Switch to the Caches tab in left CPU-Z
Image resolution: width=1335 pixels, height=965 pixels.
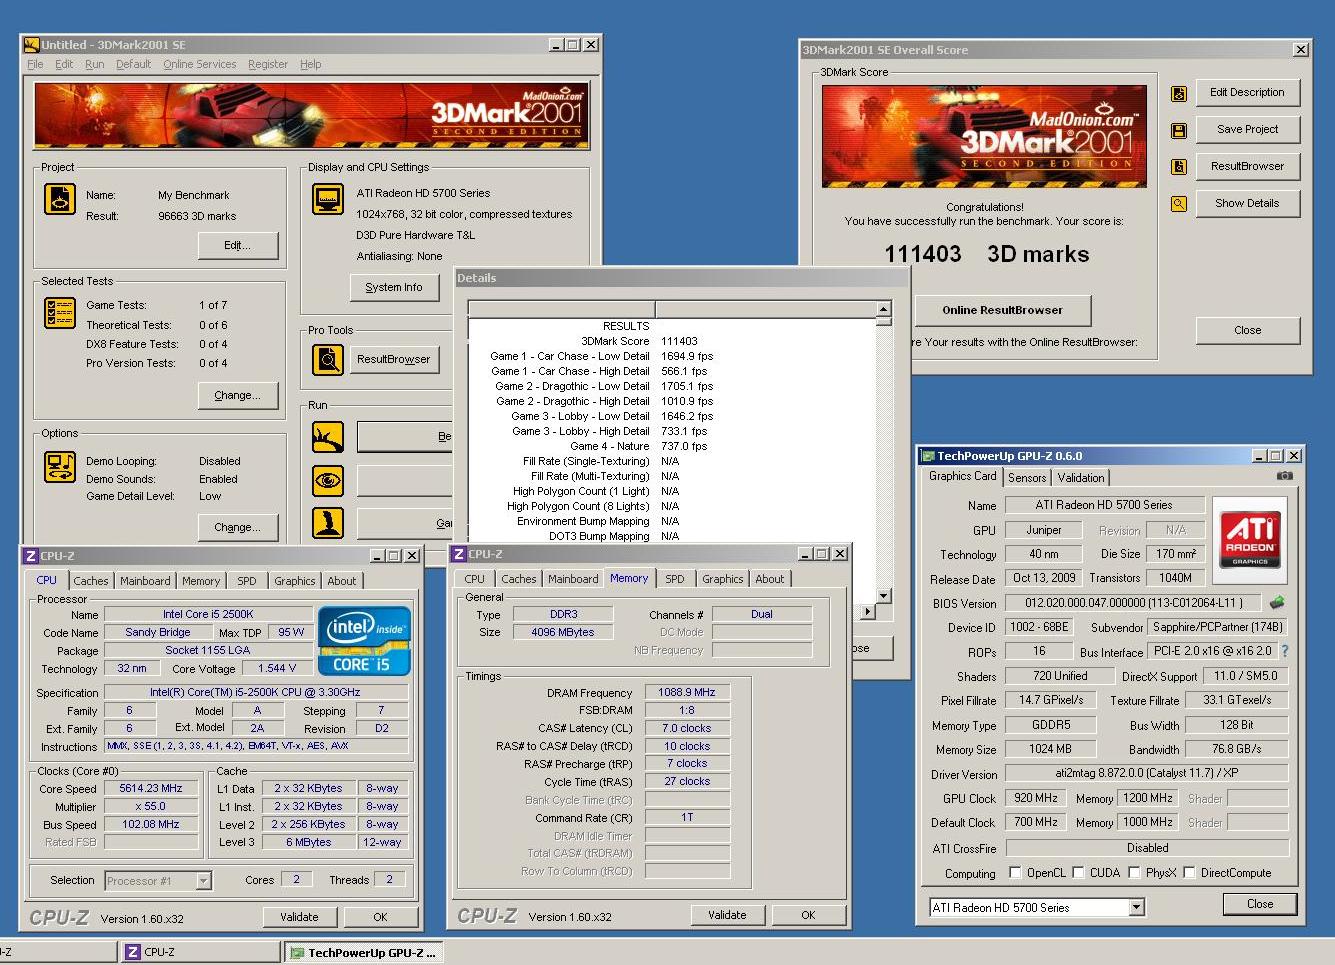[x=90, y=581]
